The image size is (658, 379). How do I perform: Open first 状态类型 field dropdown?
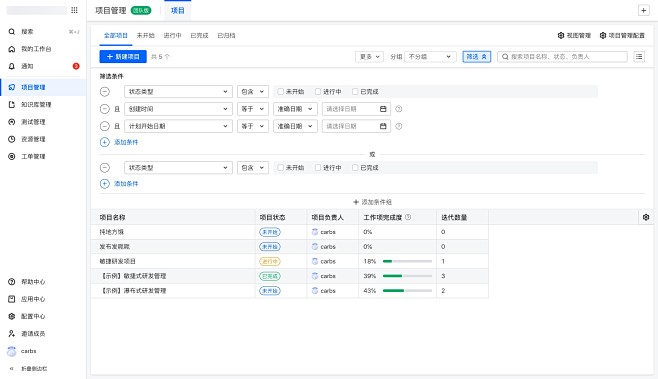(x=178, y=91)
